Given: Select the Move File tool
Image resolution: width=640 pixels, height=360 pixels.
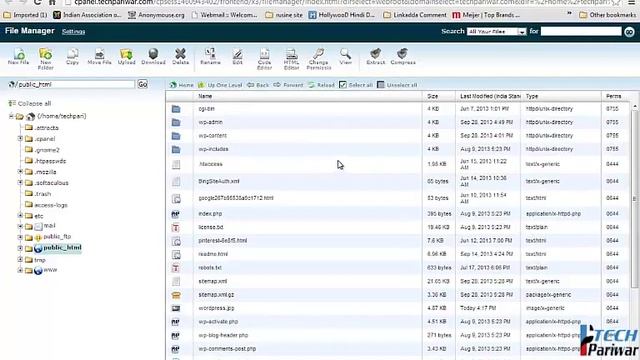Looking at the screenshot, I should click(99, 56).
